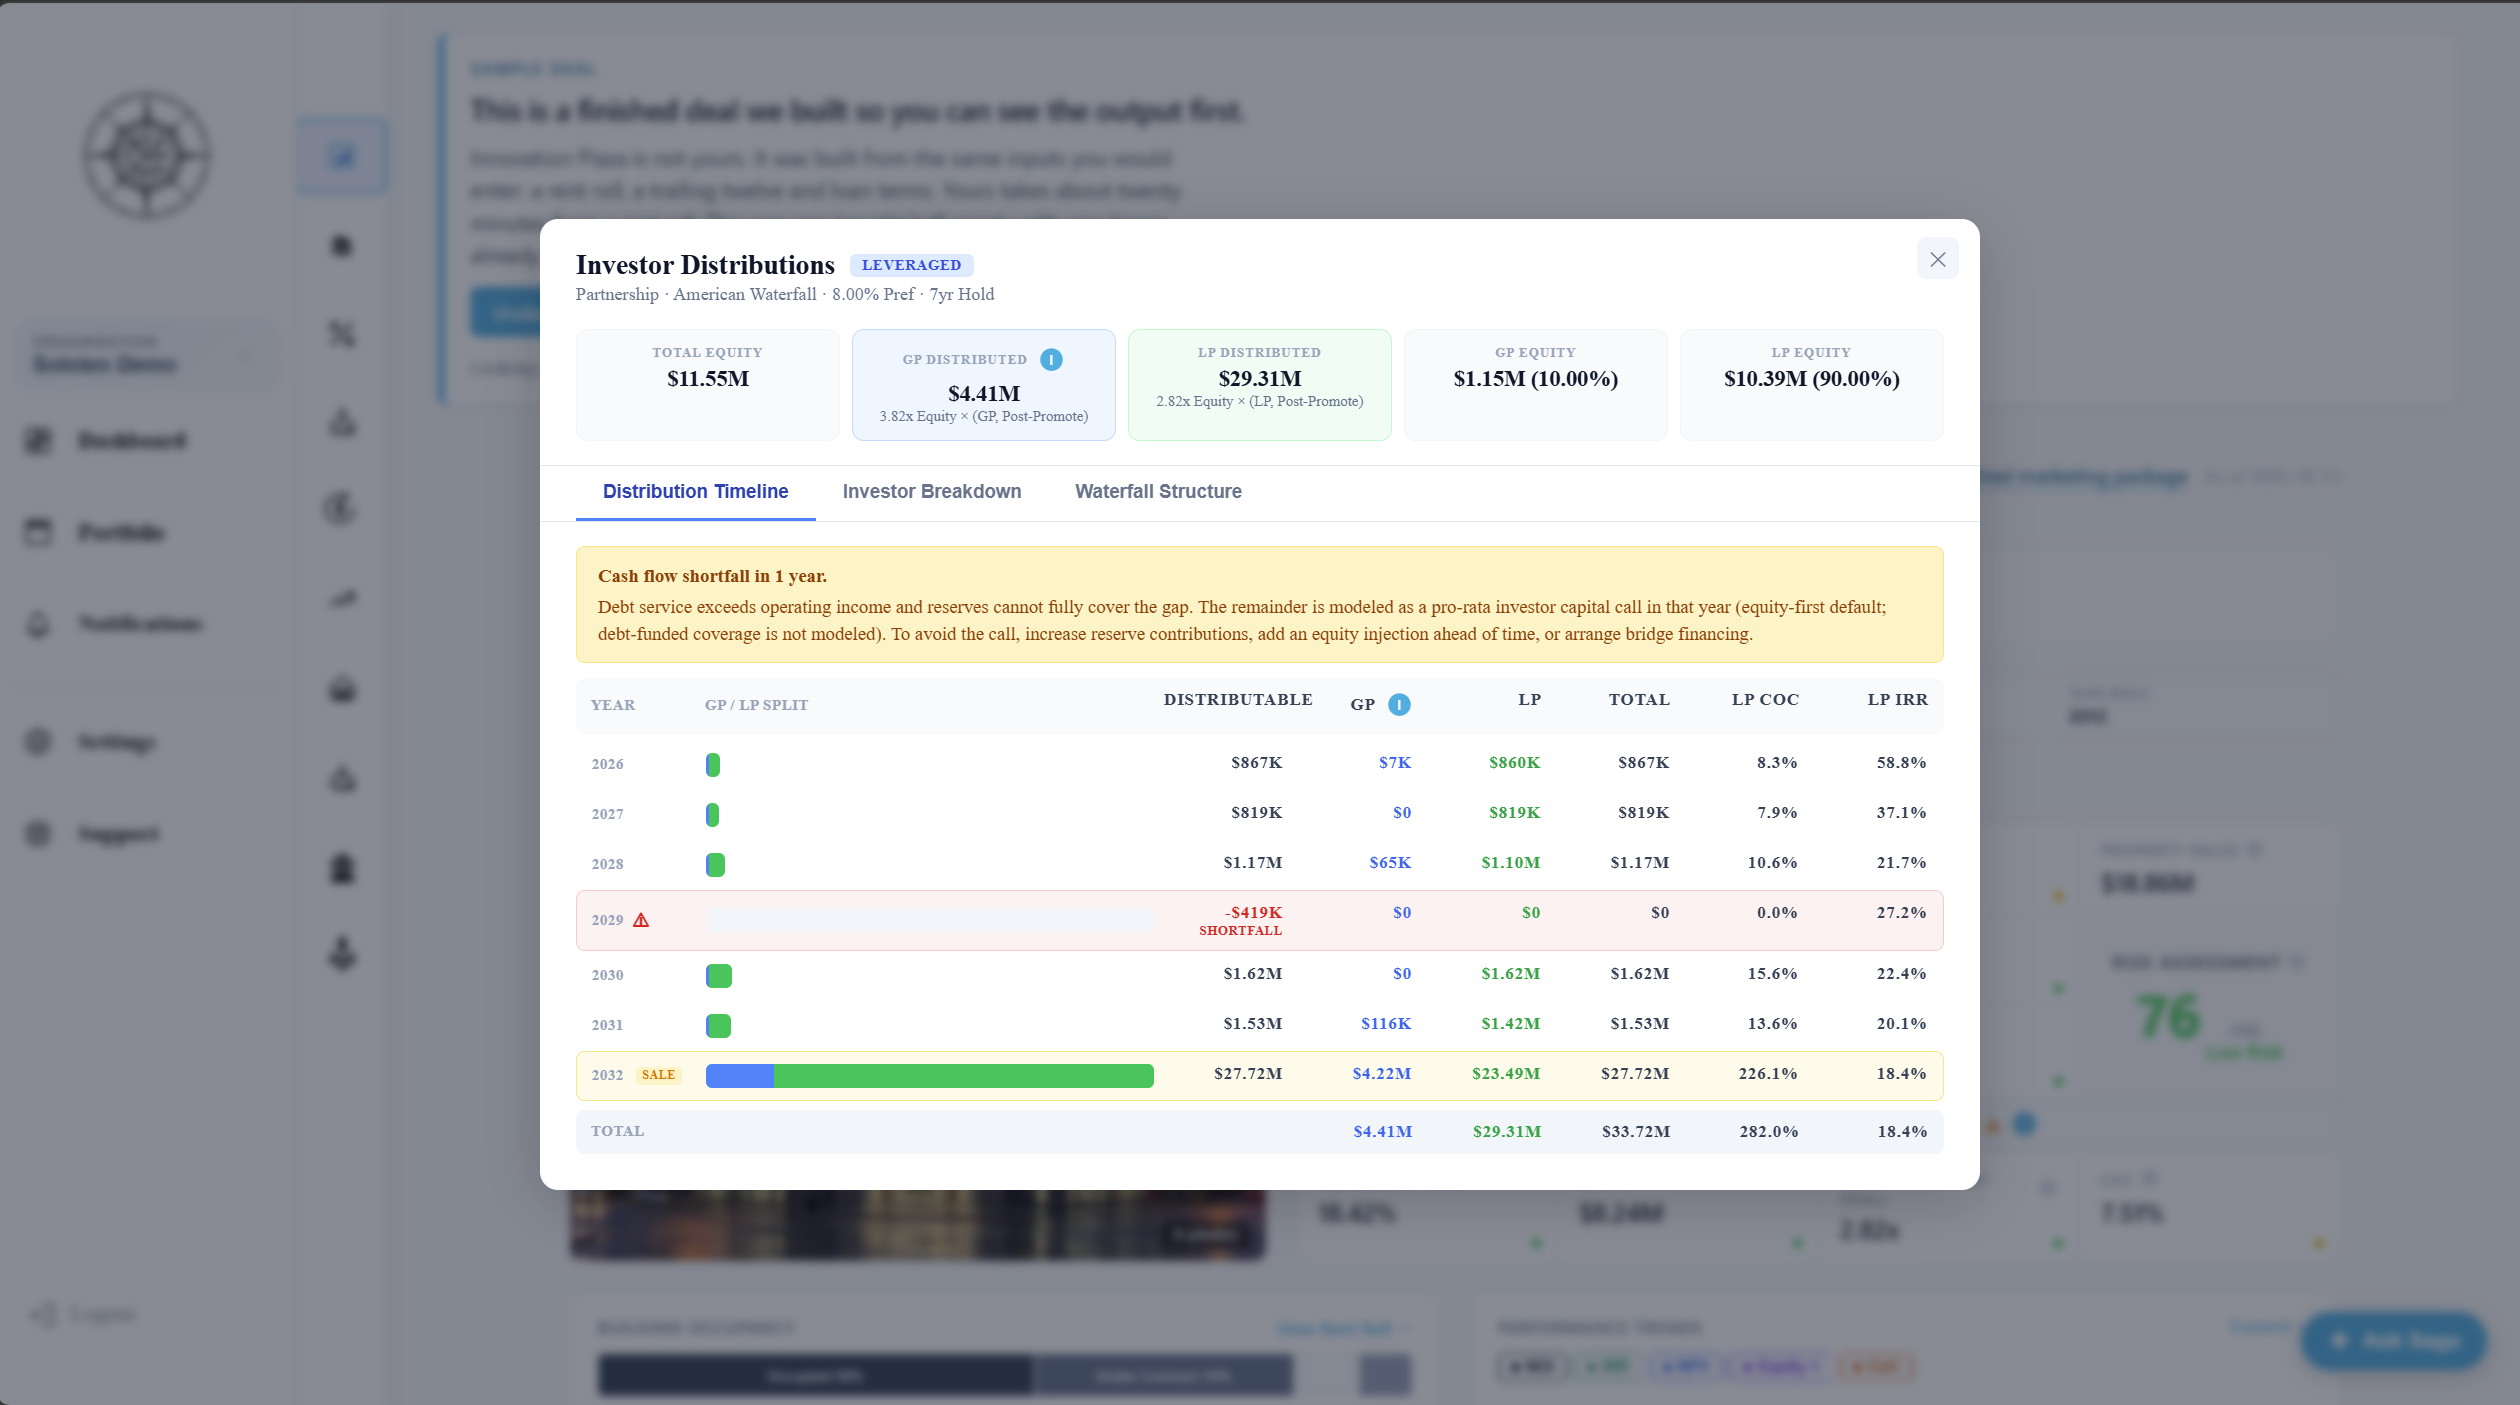Click the $23.49M LP value in 2032
The width and height of the screenshot is (2520, 1405).
click(x=1505, y=1074)
